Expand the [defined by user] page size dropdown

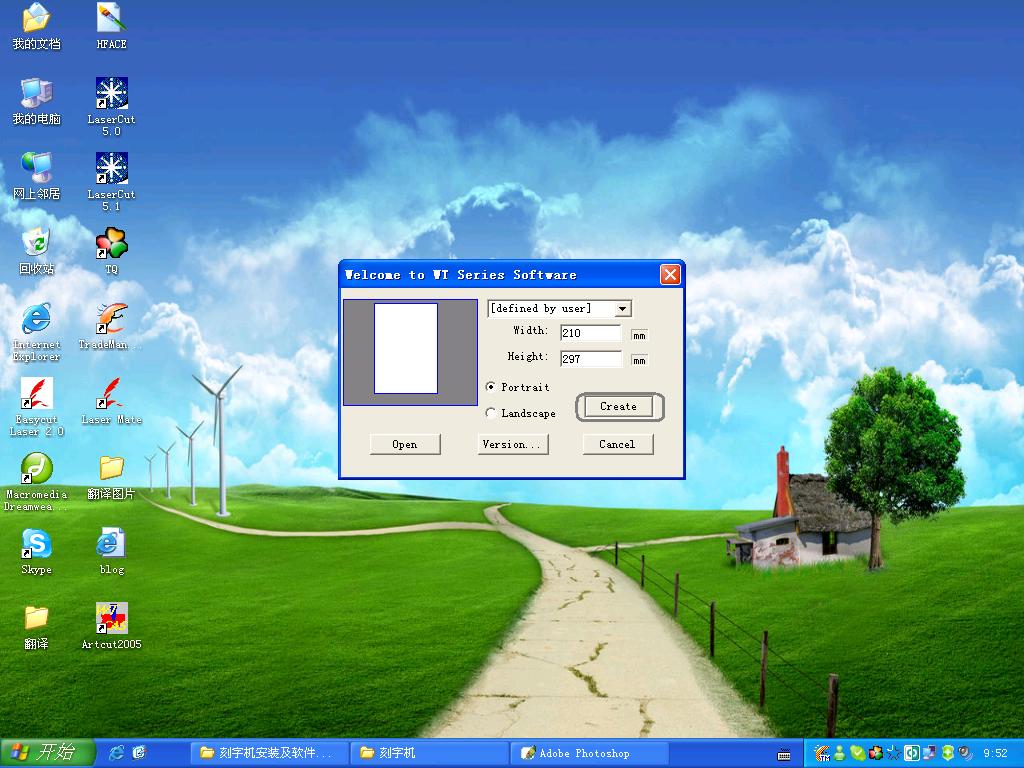pos(623,308)
